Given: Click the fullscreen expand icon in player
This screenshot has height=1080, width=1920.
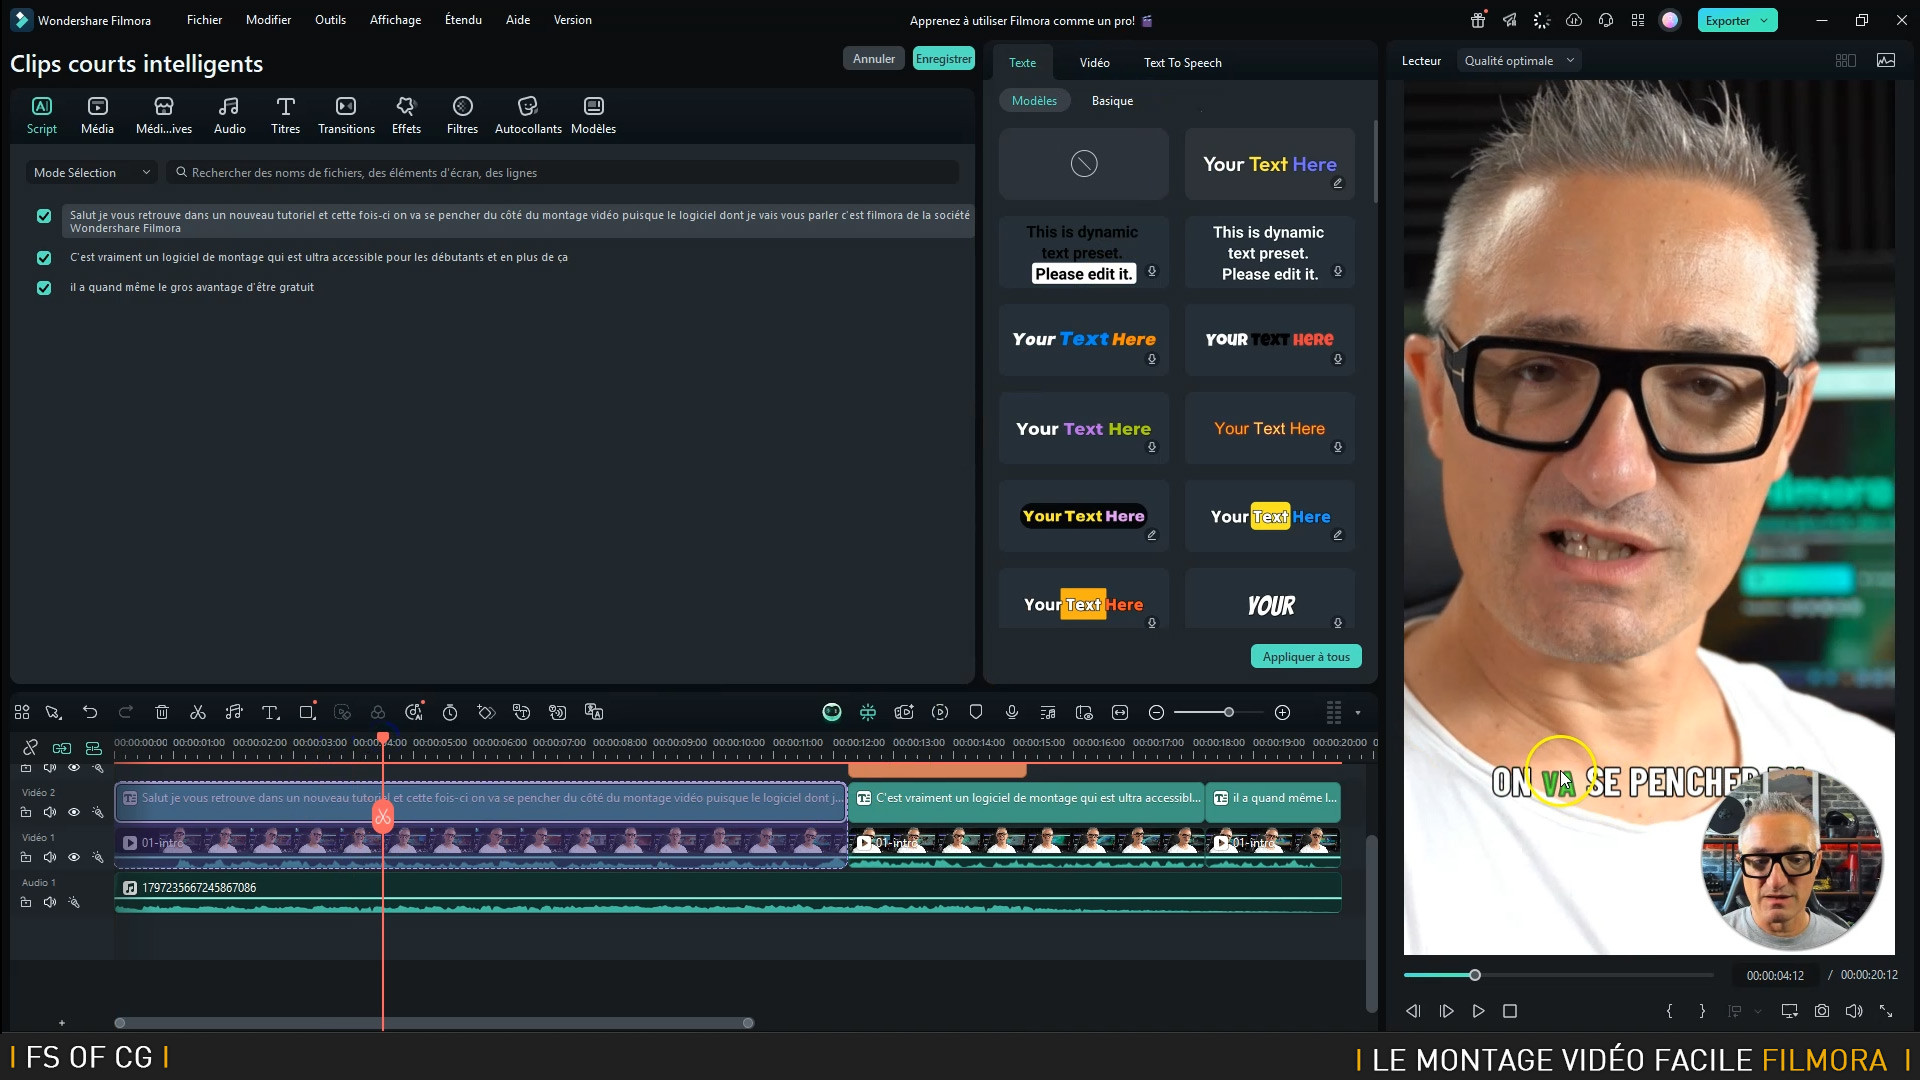Looking at the screenshot, I should [1886, 1011].
